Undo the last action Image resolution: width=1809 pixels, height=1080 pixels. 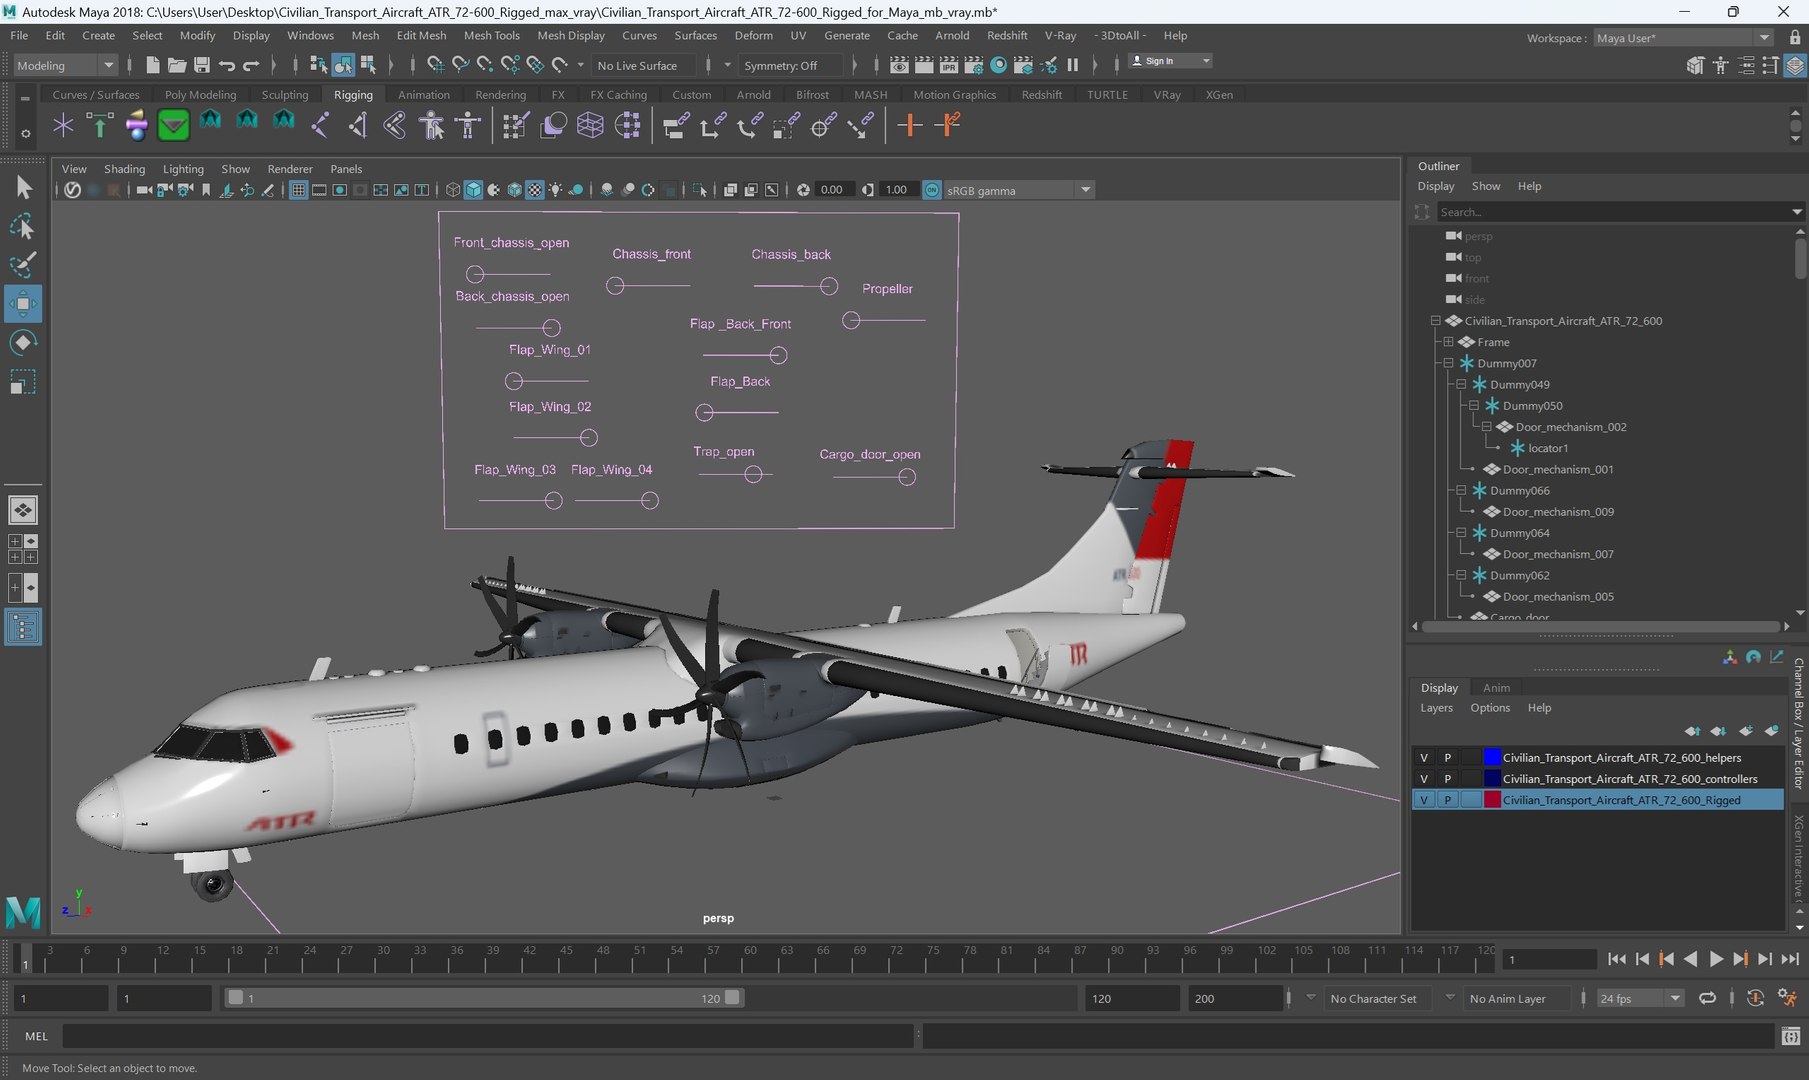226,65
